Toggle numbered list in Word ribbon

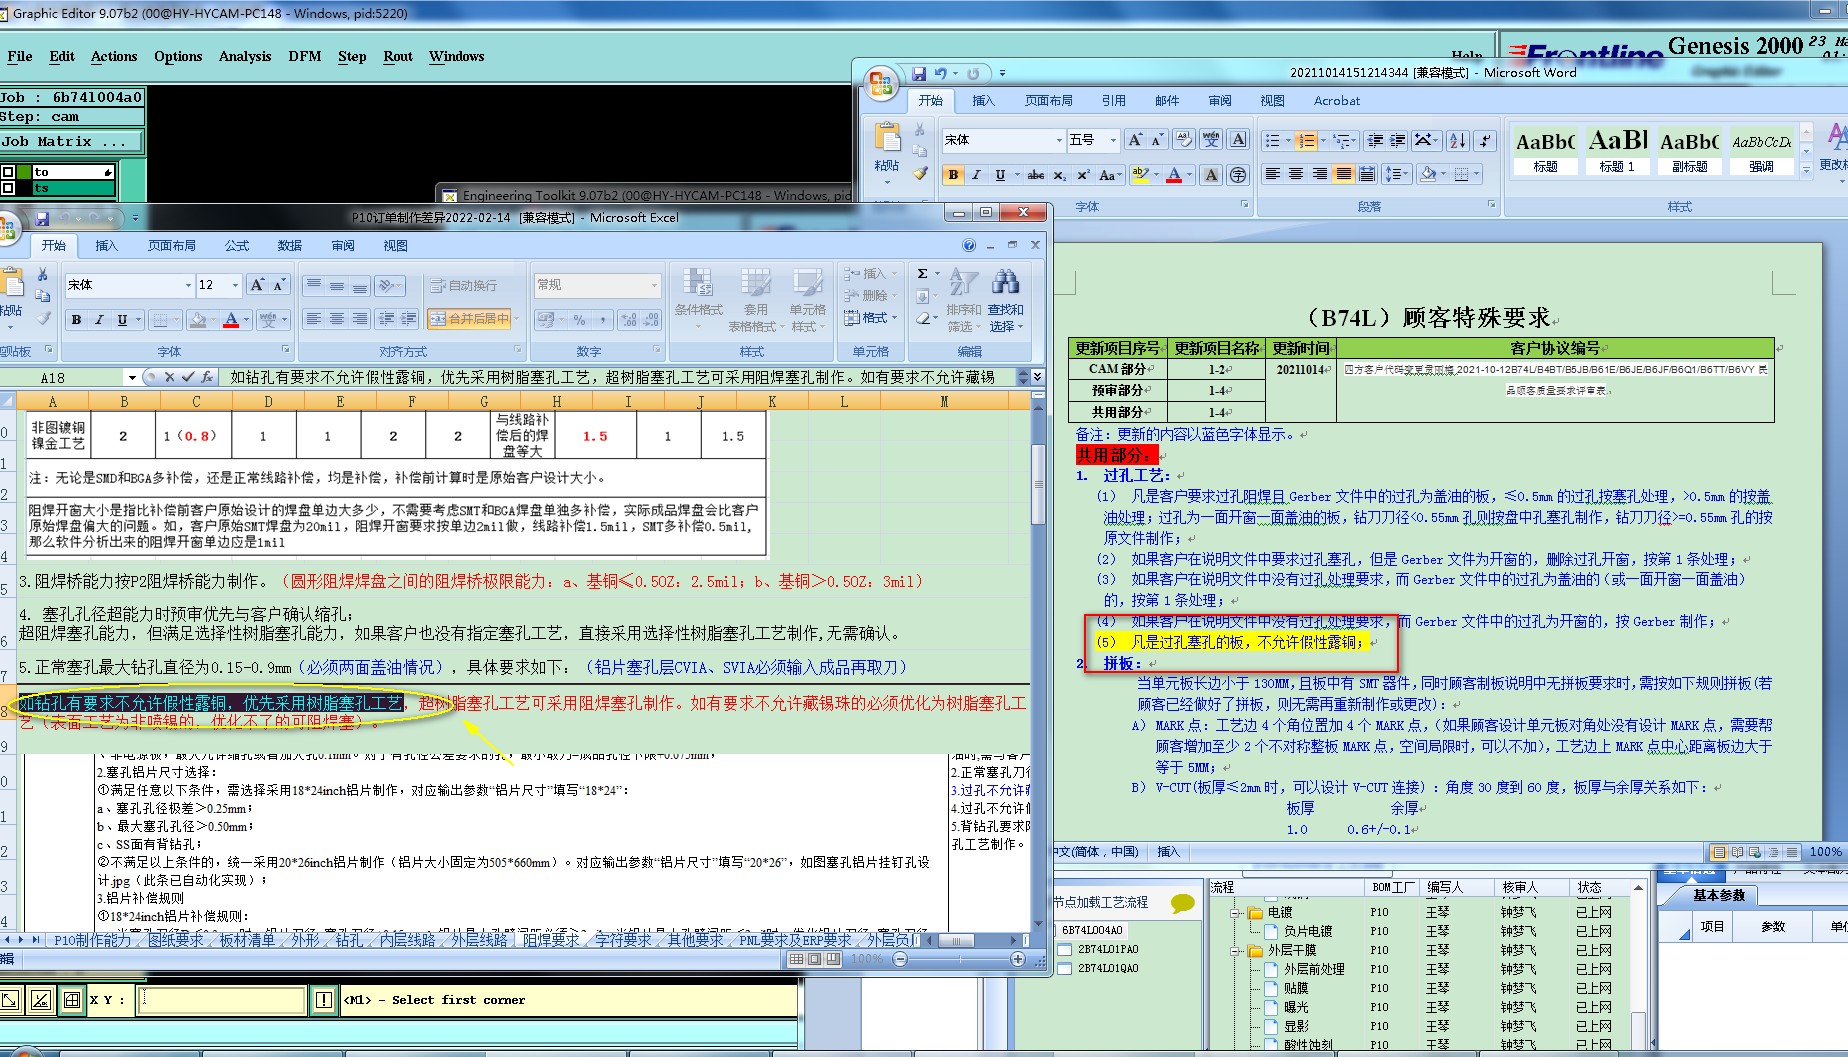tap(1306, 140)
